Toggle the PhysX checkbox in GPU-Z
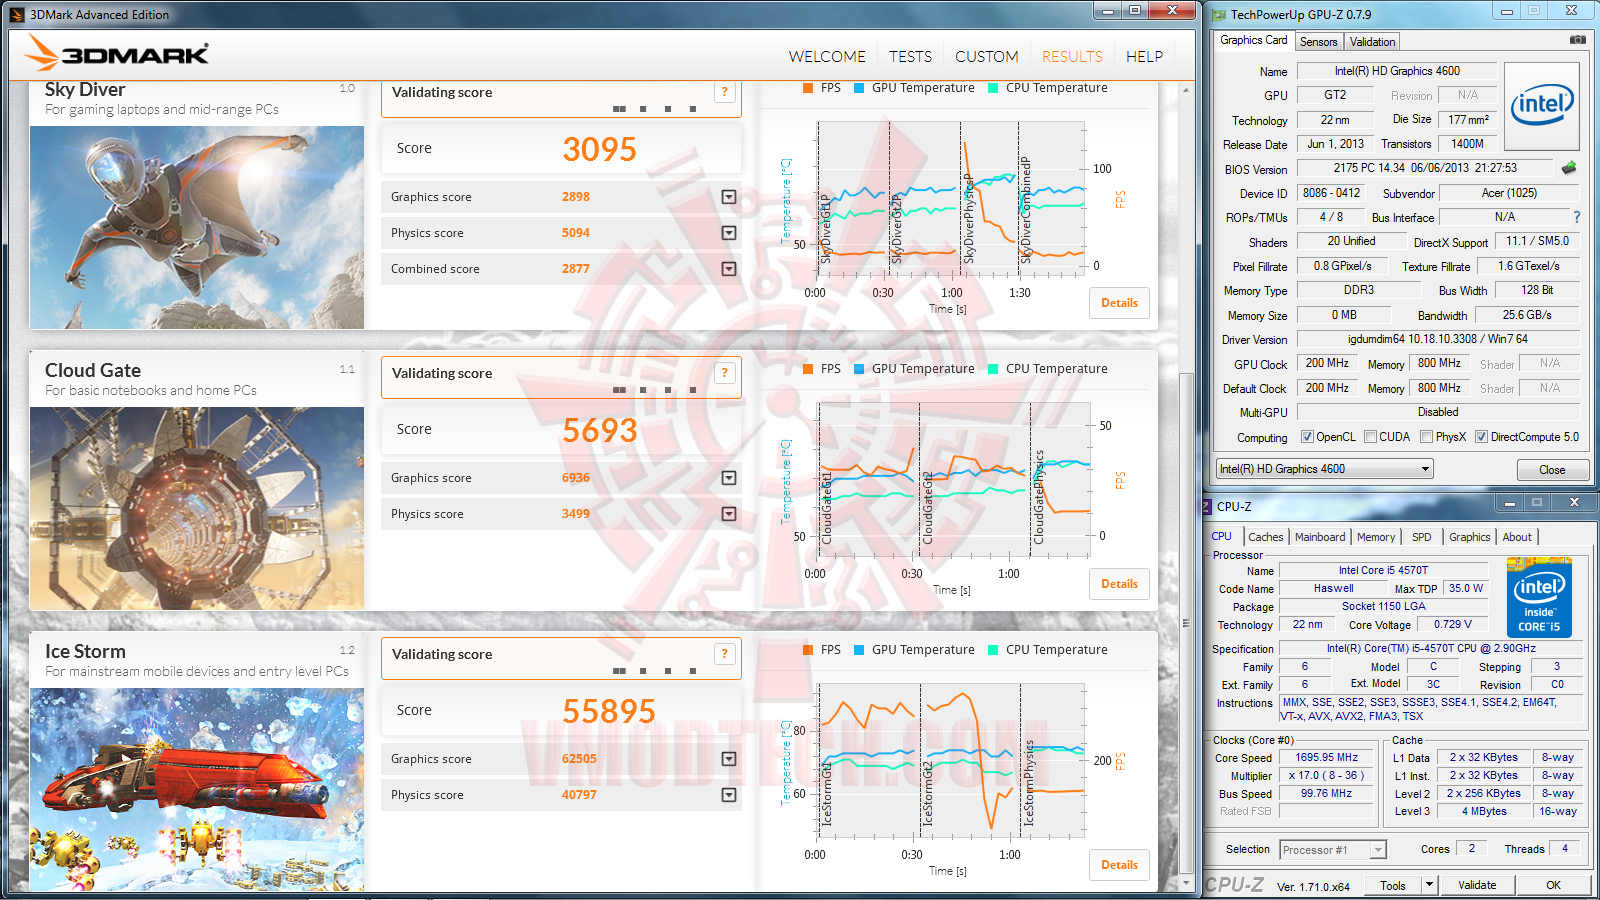The width and height of the screenshot is (1600, 900). tap(1426, 437)
